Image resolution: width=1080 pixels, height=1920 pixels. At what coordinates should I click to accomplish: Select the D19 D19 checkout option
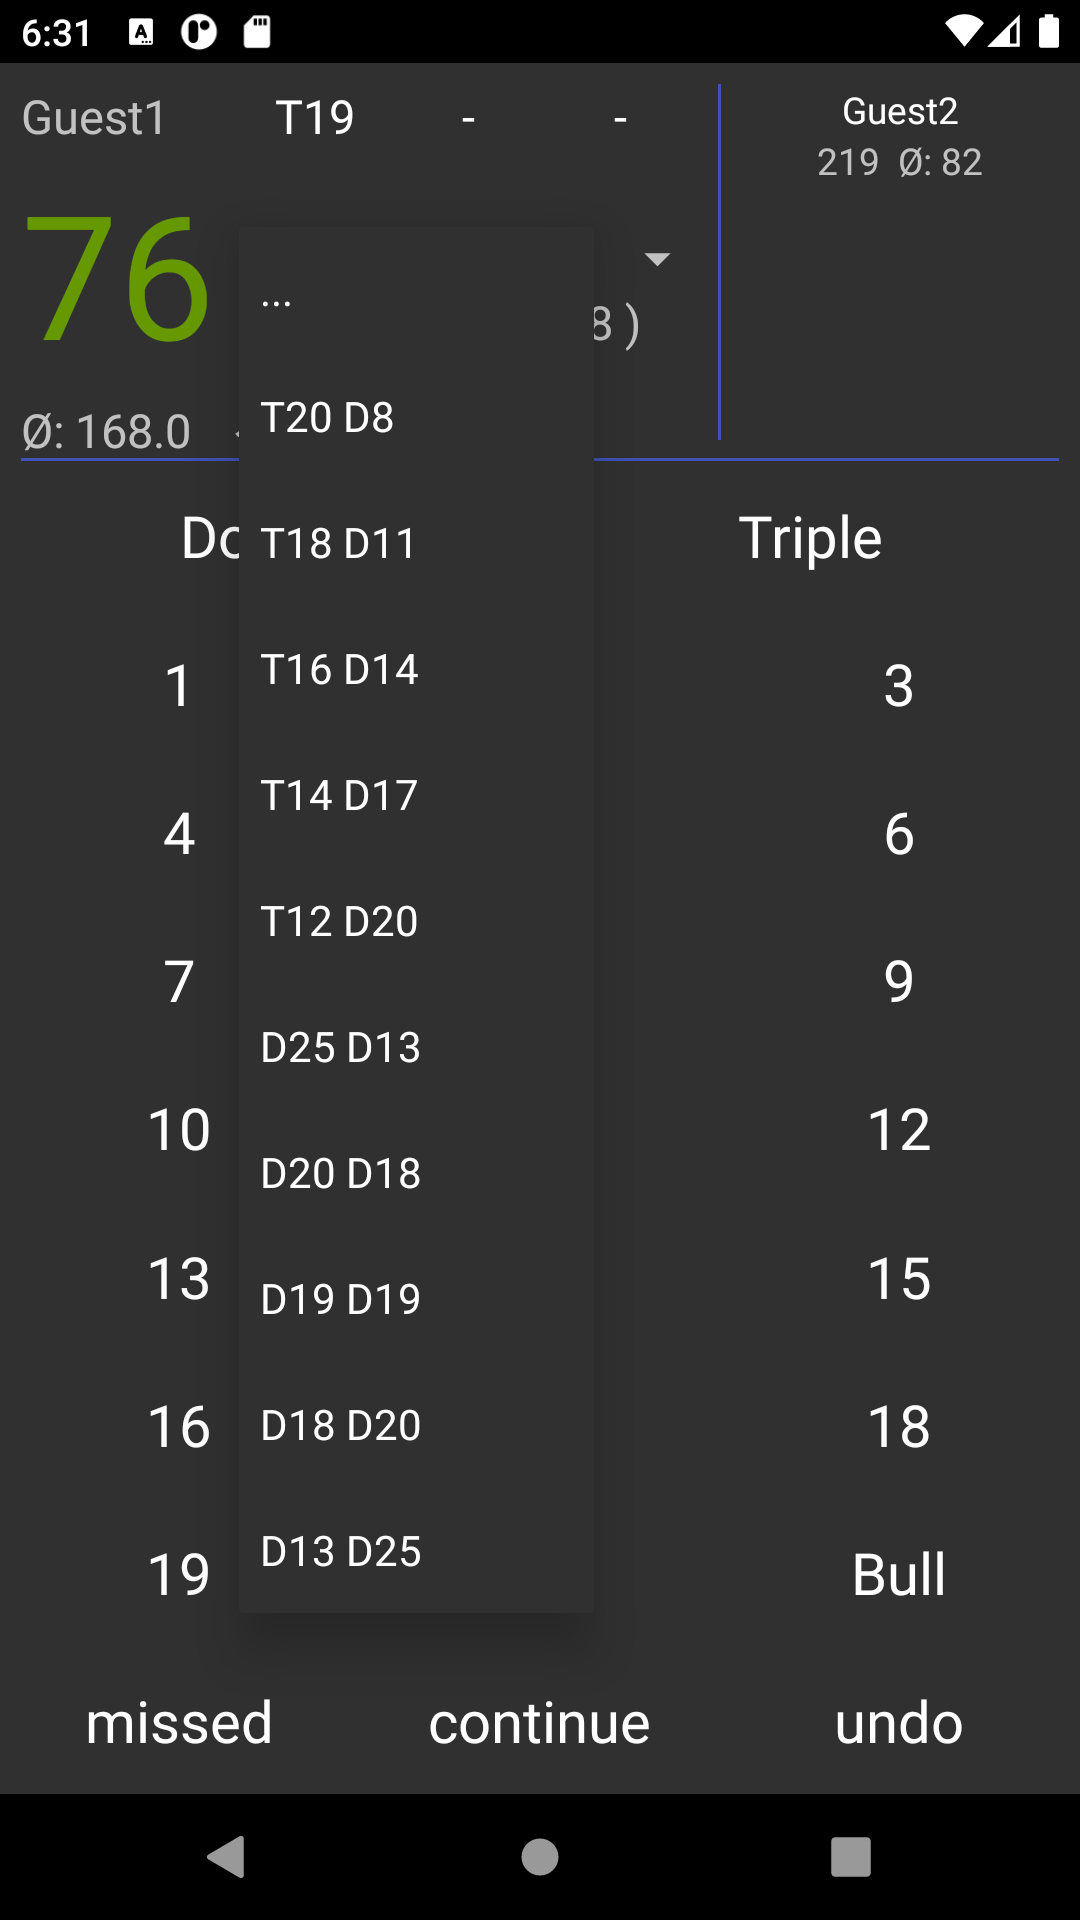(x=415, y=1300)
